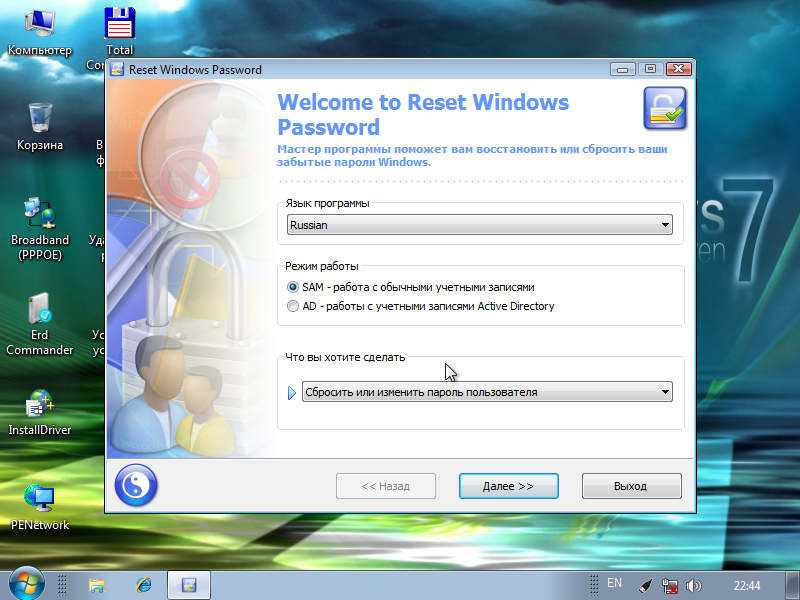
Task: Click the pen tray icon
Action: 646,586
